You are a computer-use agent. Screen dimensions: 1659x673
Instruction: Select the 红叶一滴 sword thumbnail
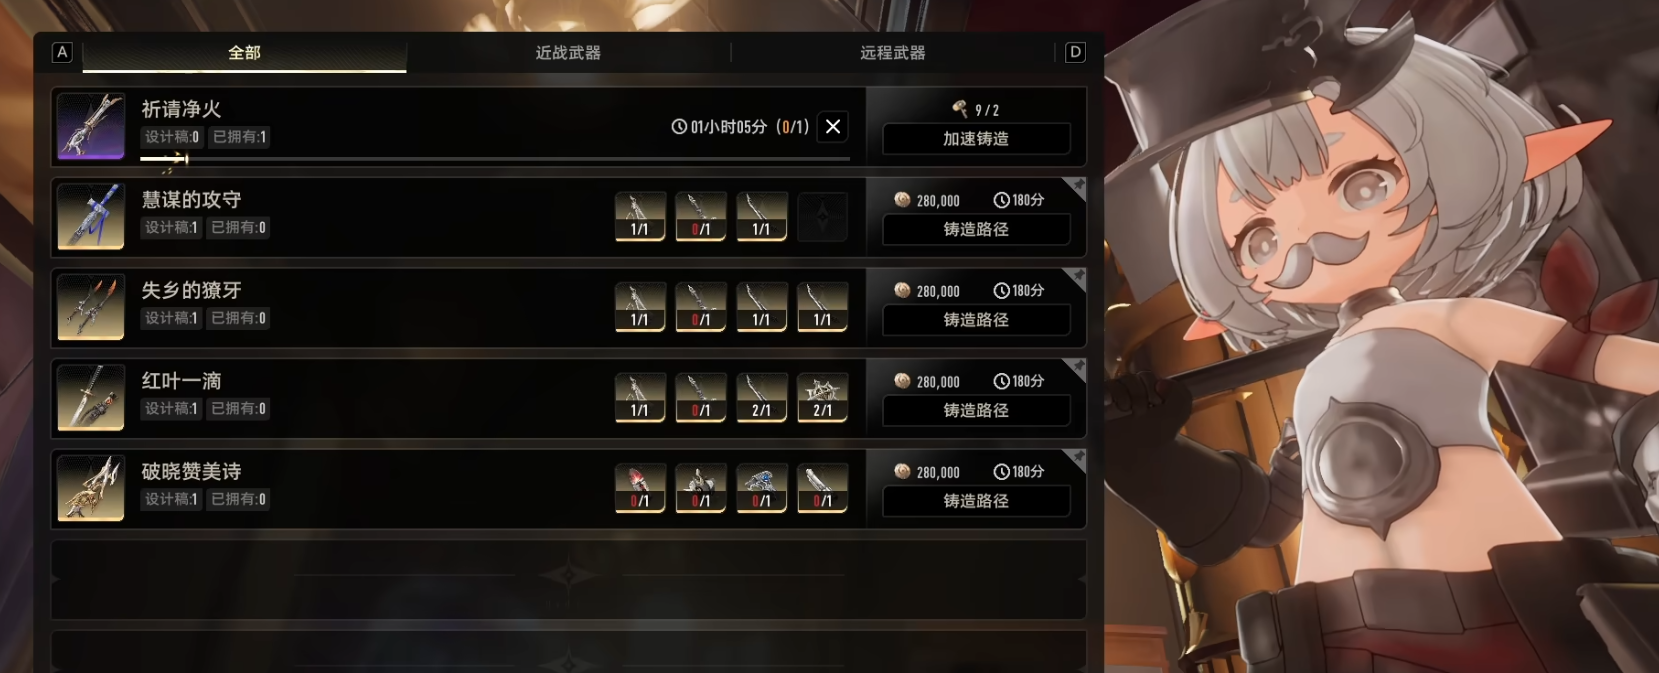click(x=91, y=397)
